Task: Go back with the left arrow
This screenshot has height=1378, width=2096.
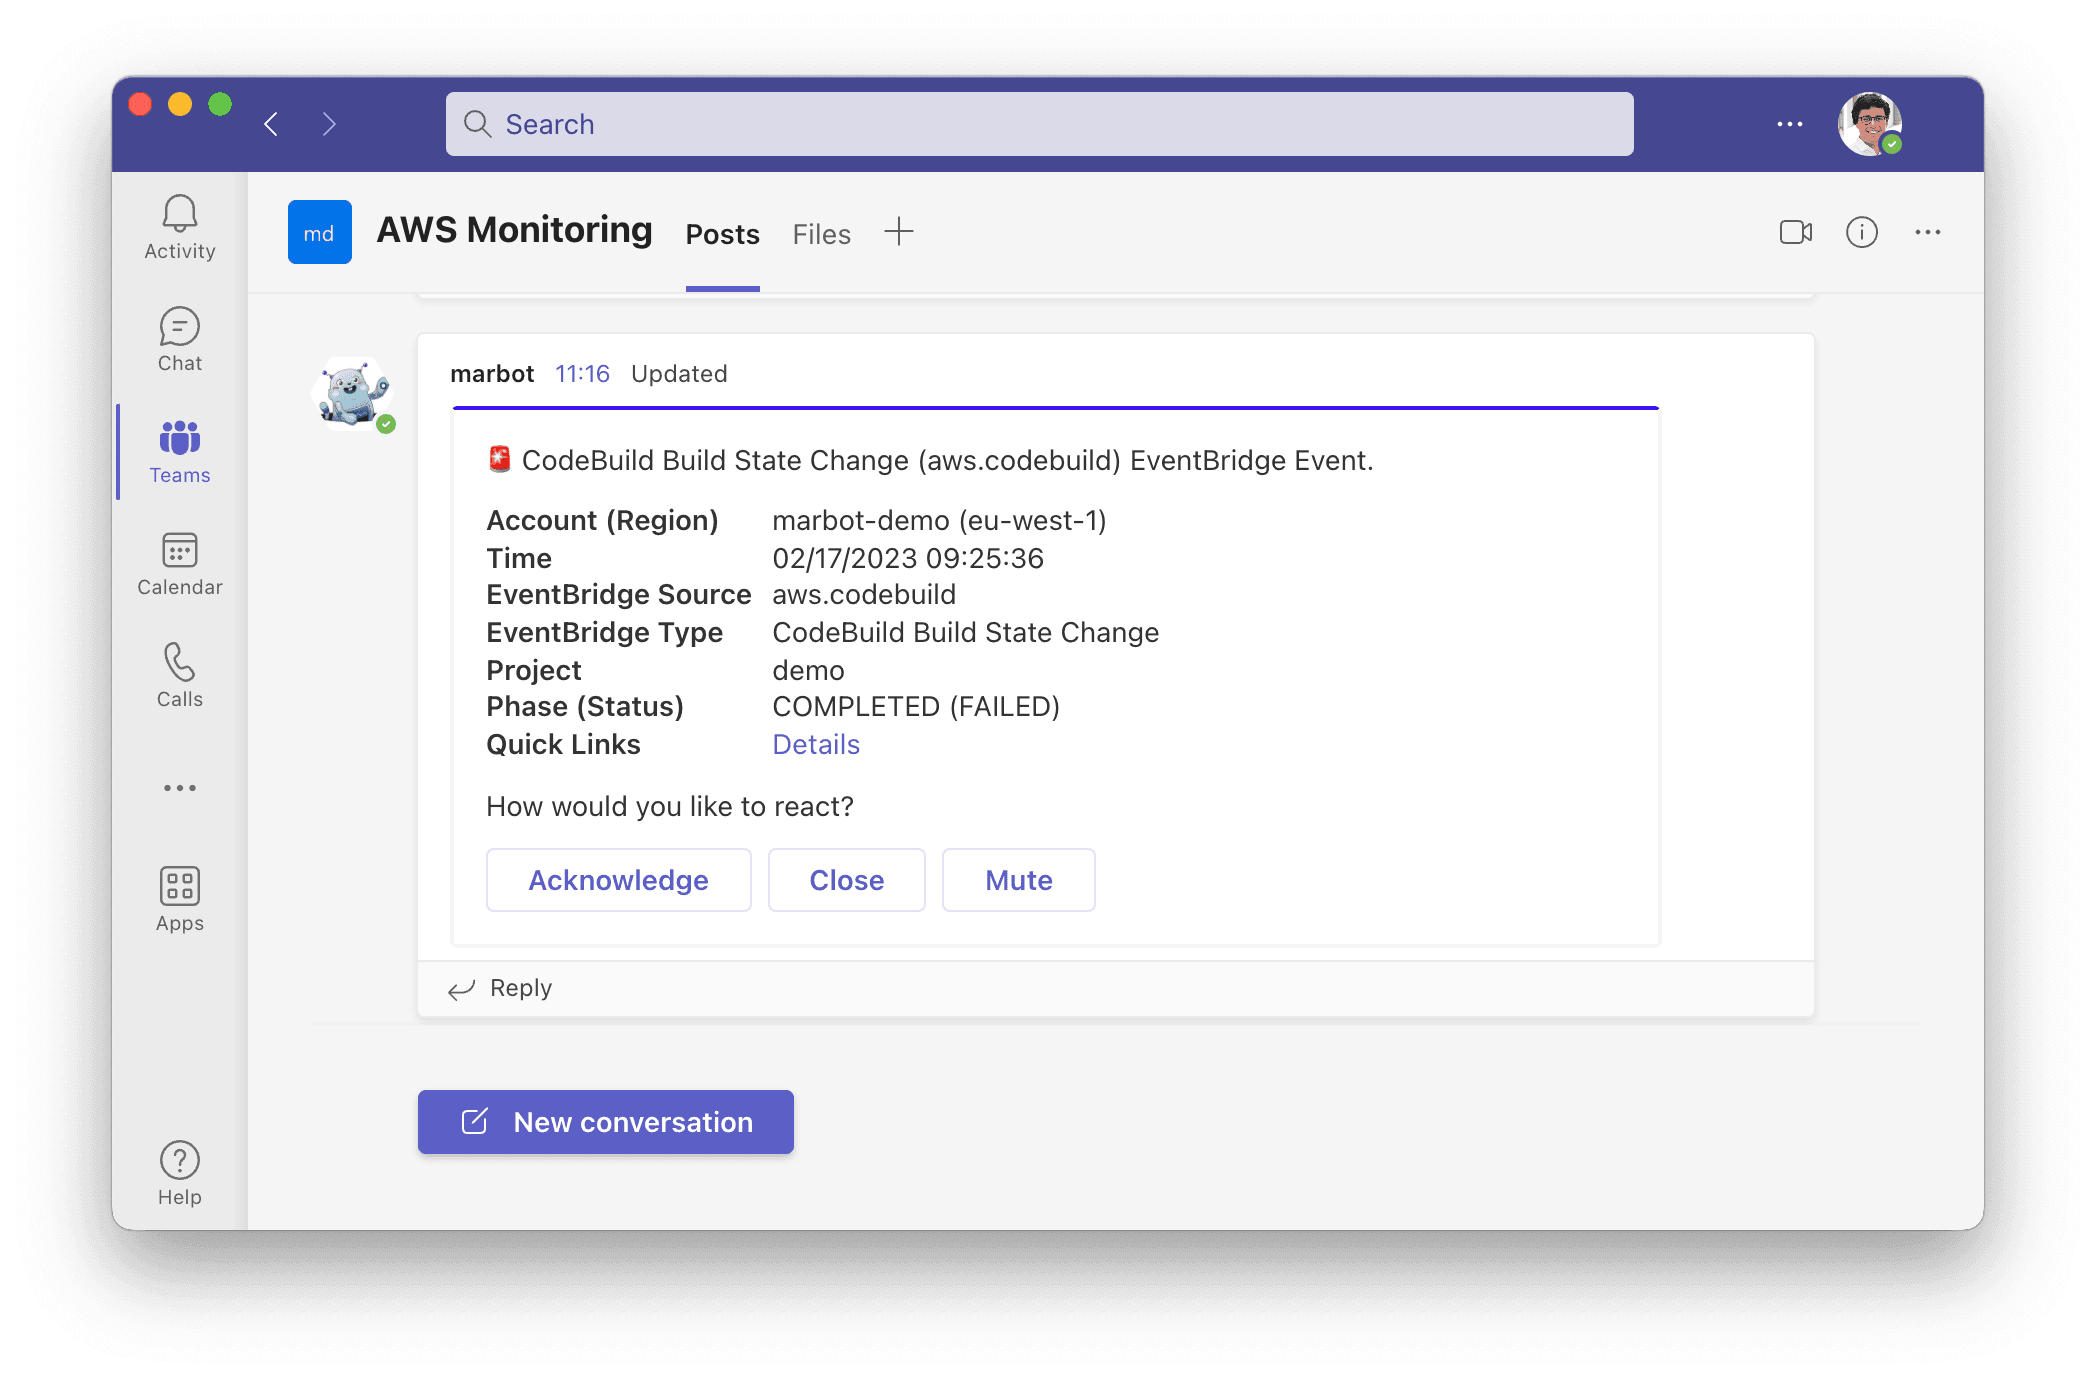Action: (271, 124)
